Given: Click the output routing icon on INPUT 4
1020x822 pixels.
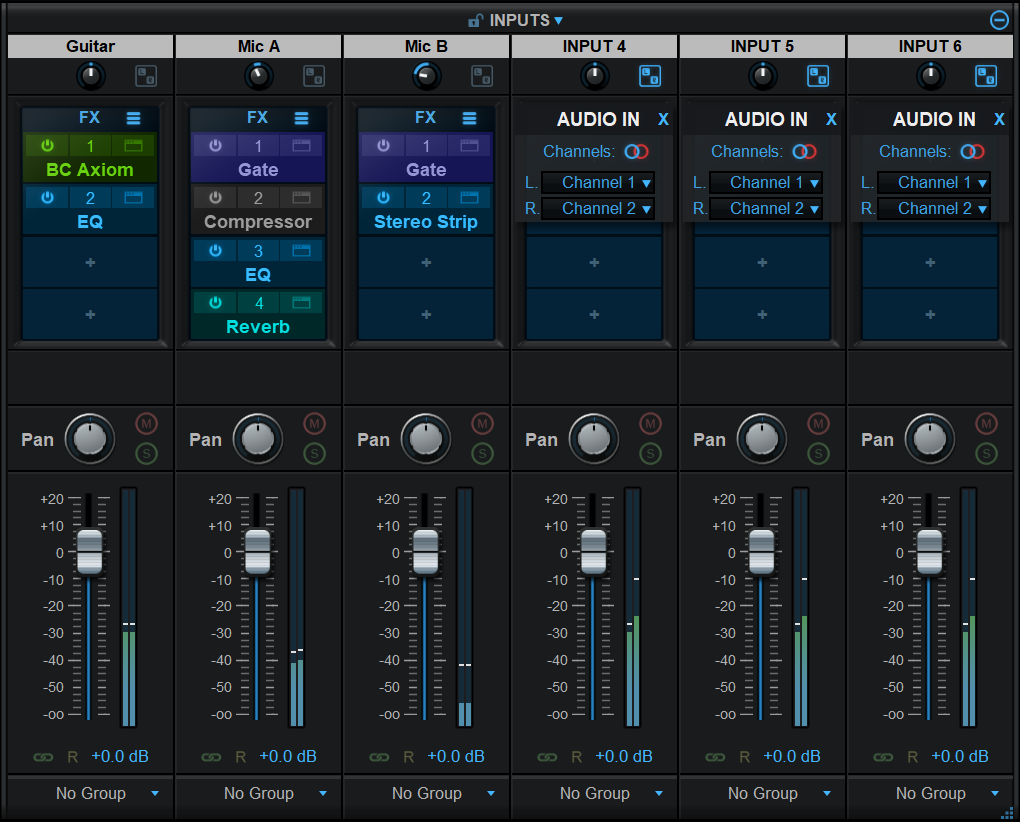Looking at the screenshot, I should [650, 75].
